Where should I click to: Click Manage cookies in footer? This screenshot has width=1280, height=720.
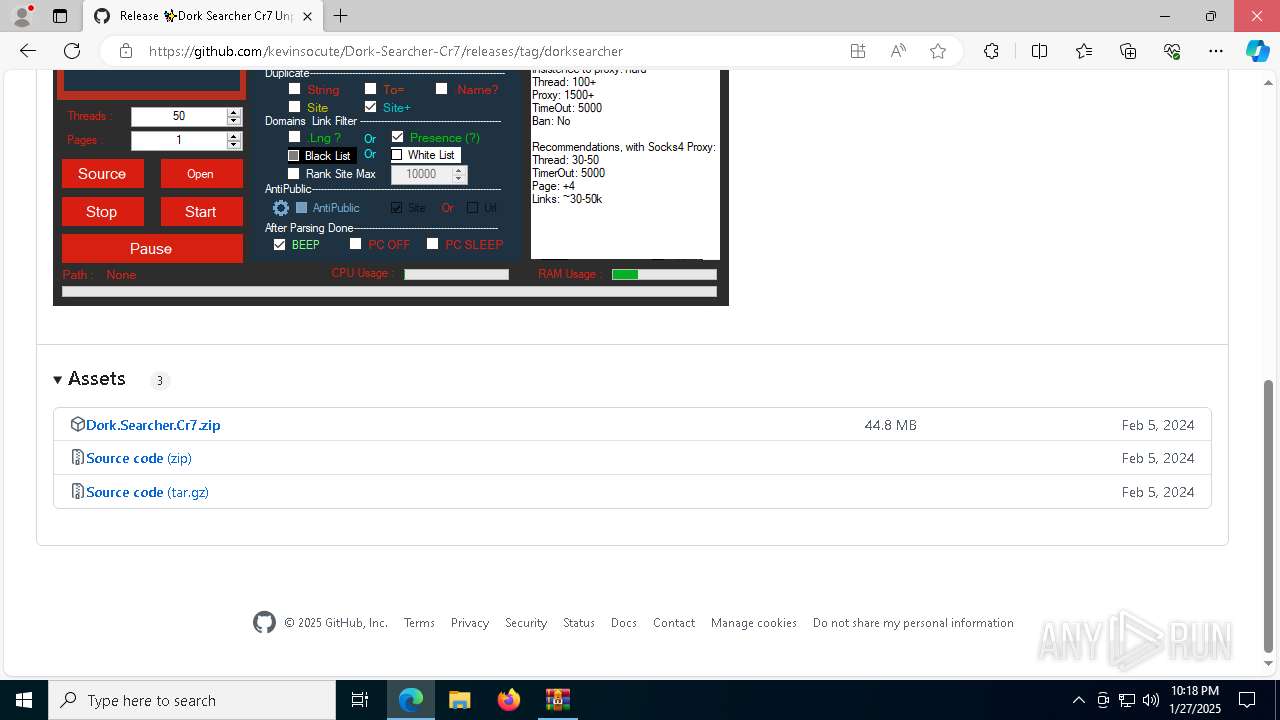pyautogui.click(x=754, y=623)
